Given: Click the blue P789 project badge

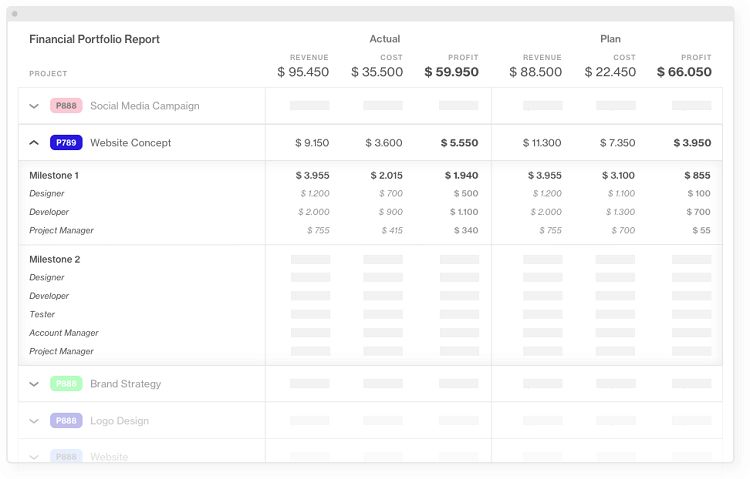Looking at the screenshot, I should click(66, 143).
